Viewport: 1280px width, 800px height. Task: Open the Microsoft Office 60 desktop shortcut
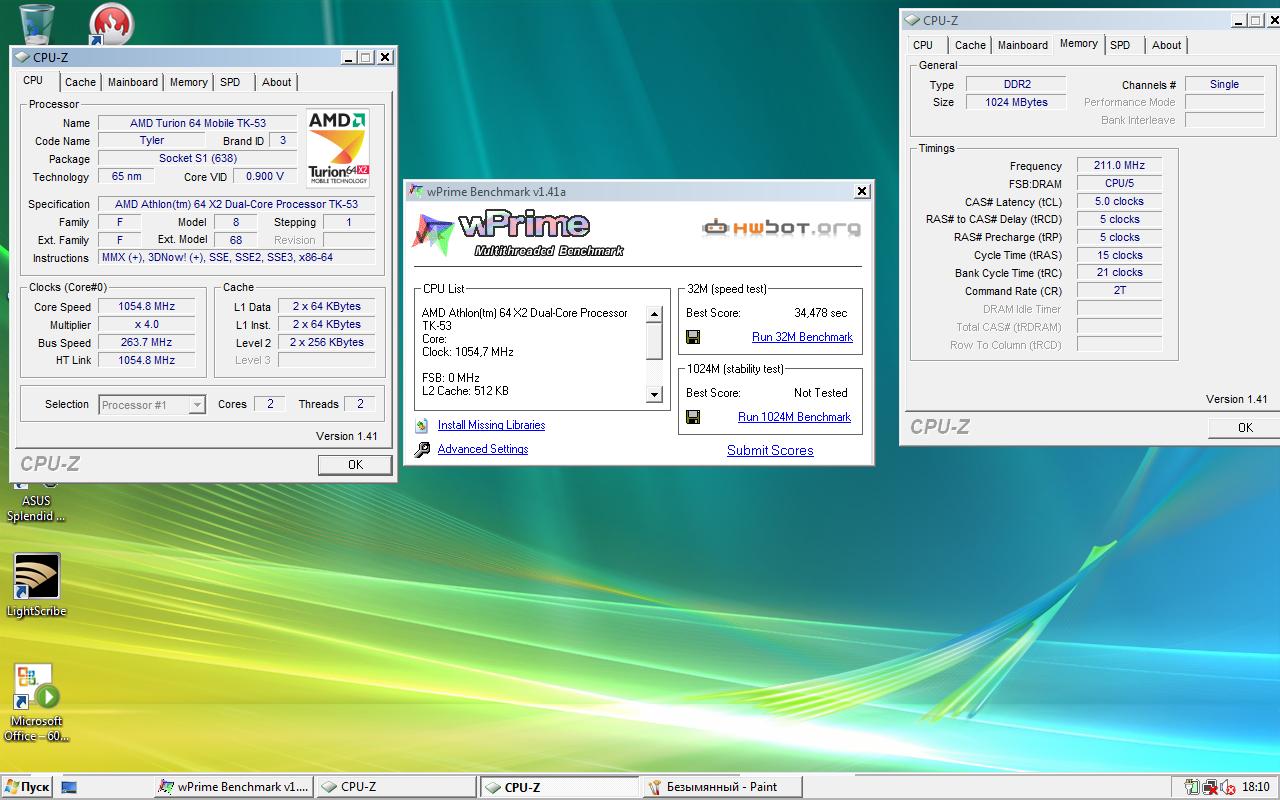pyautogui.click(x=36, y=704)
